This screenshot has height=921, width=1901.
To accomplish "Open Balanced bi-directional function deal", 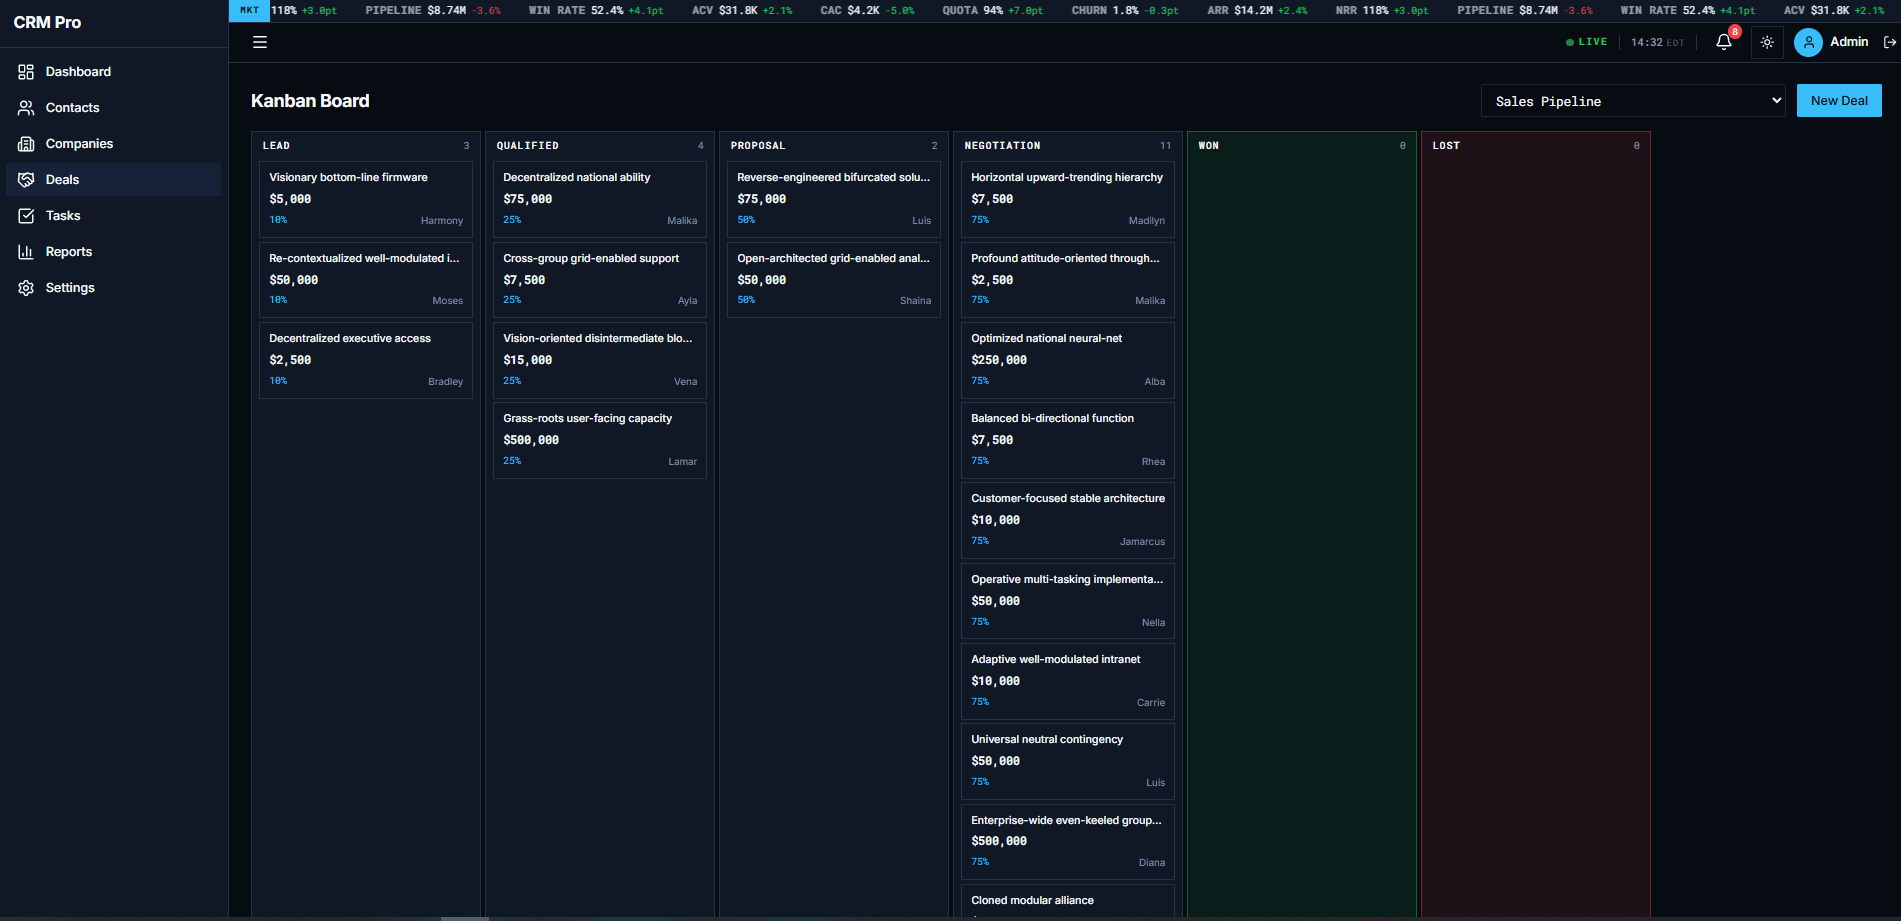I will pyautogui.click(x=1068, y=440).
